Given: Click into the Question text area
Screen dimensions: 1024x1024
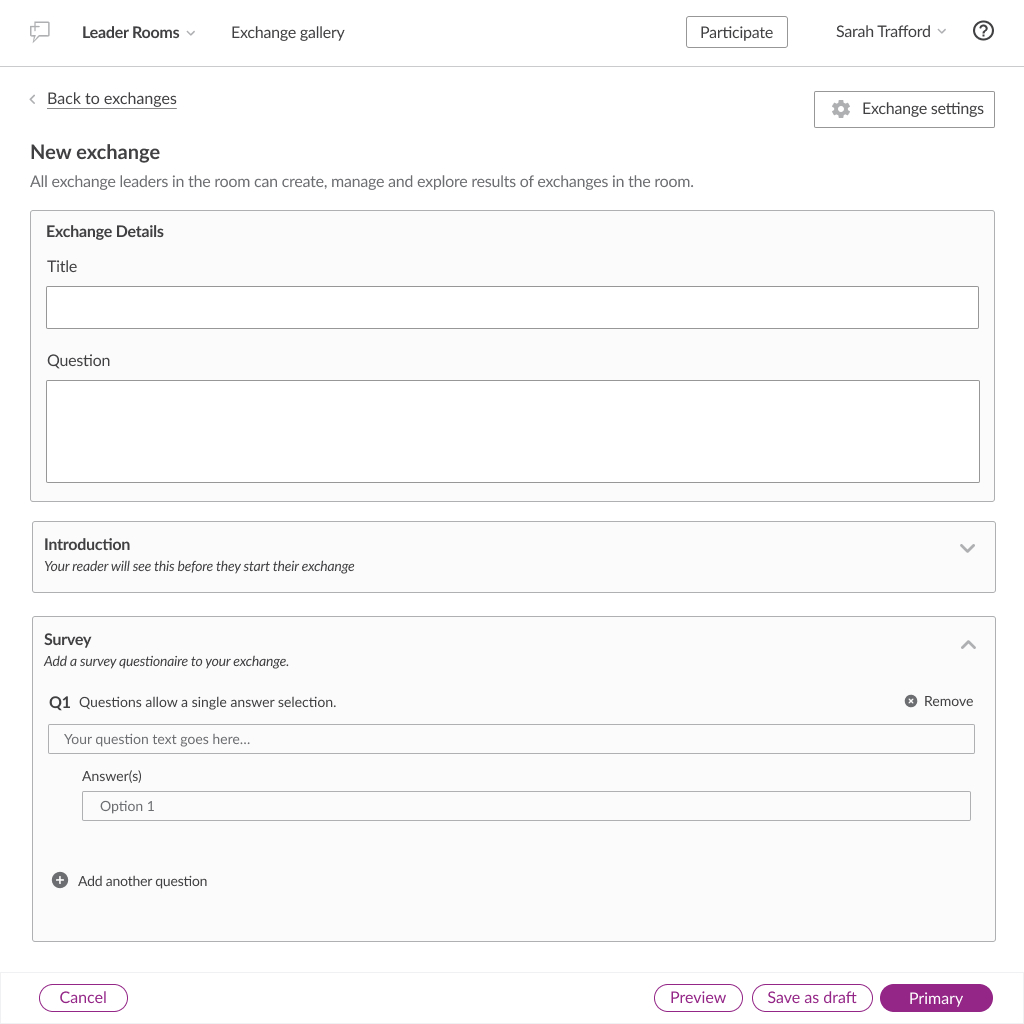Looking at the screenshot, I should [512, 431].
